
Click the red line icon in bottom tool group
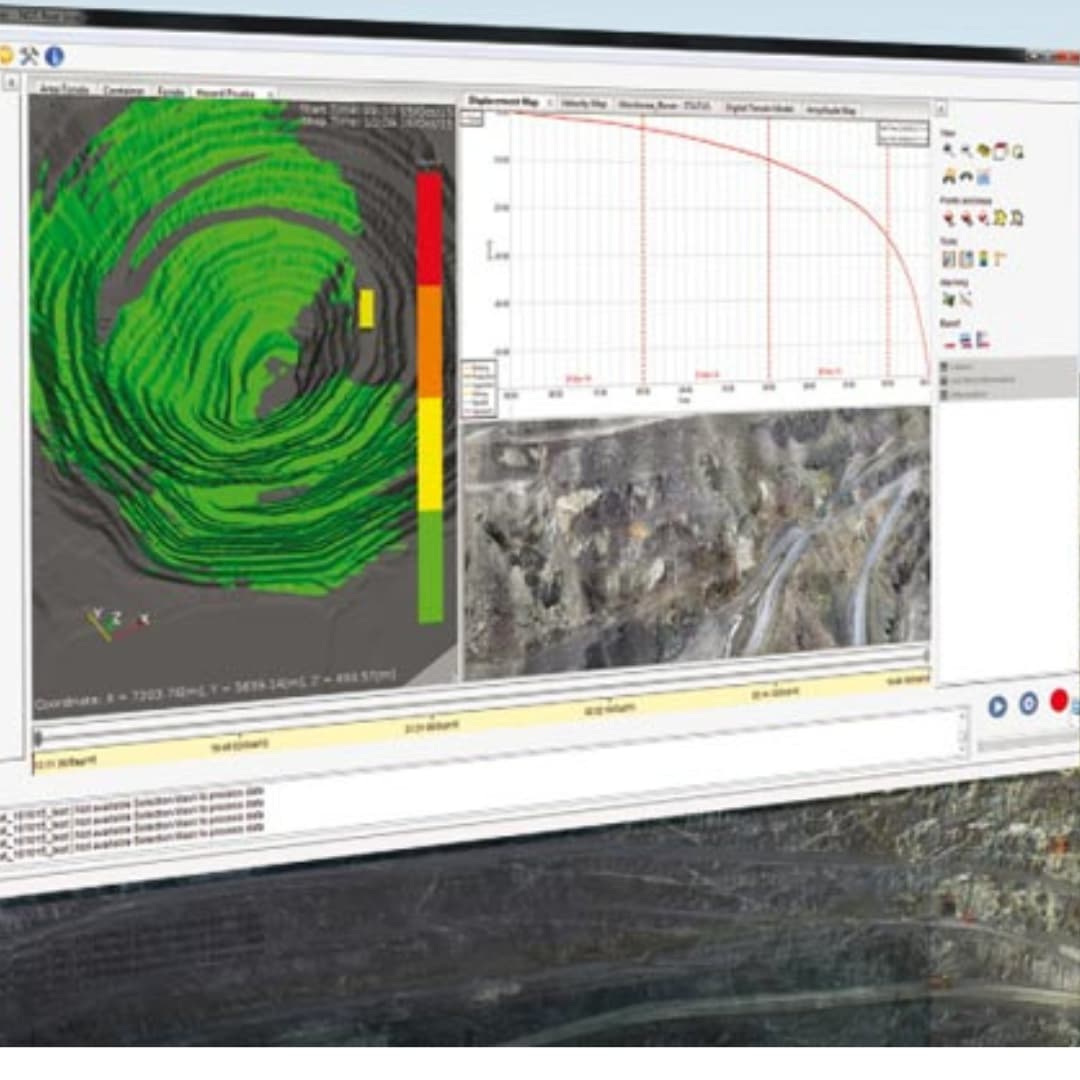point(949,341)
